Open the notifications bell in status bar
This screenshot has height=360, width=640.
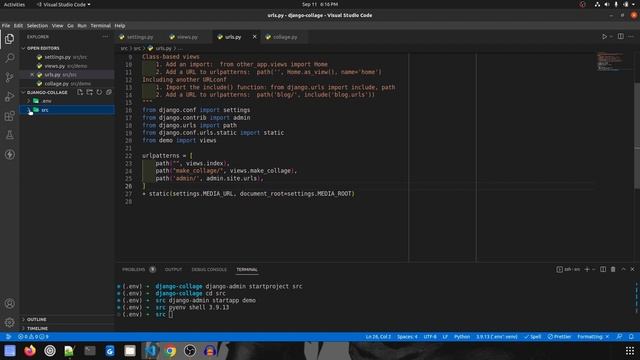(x=631, y=337)
